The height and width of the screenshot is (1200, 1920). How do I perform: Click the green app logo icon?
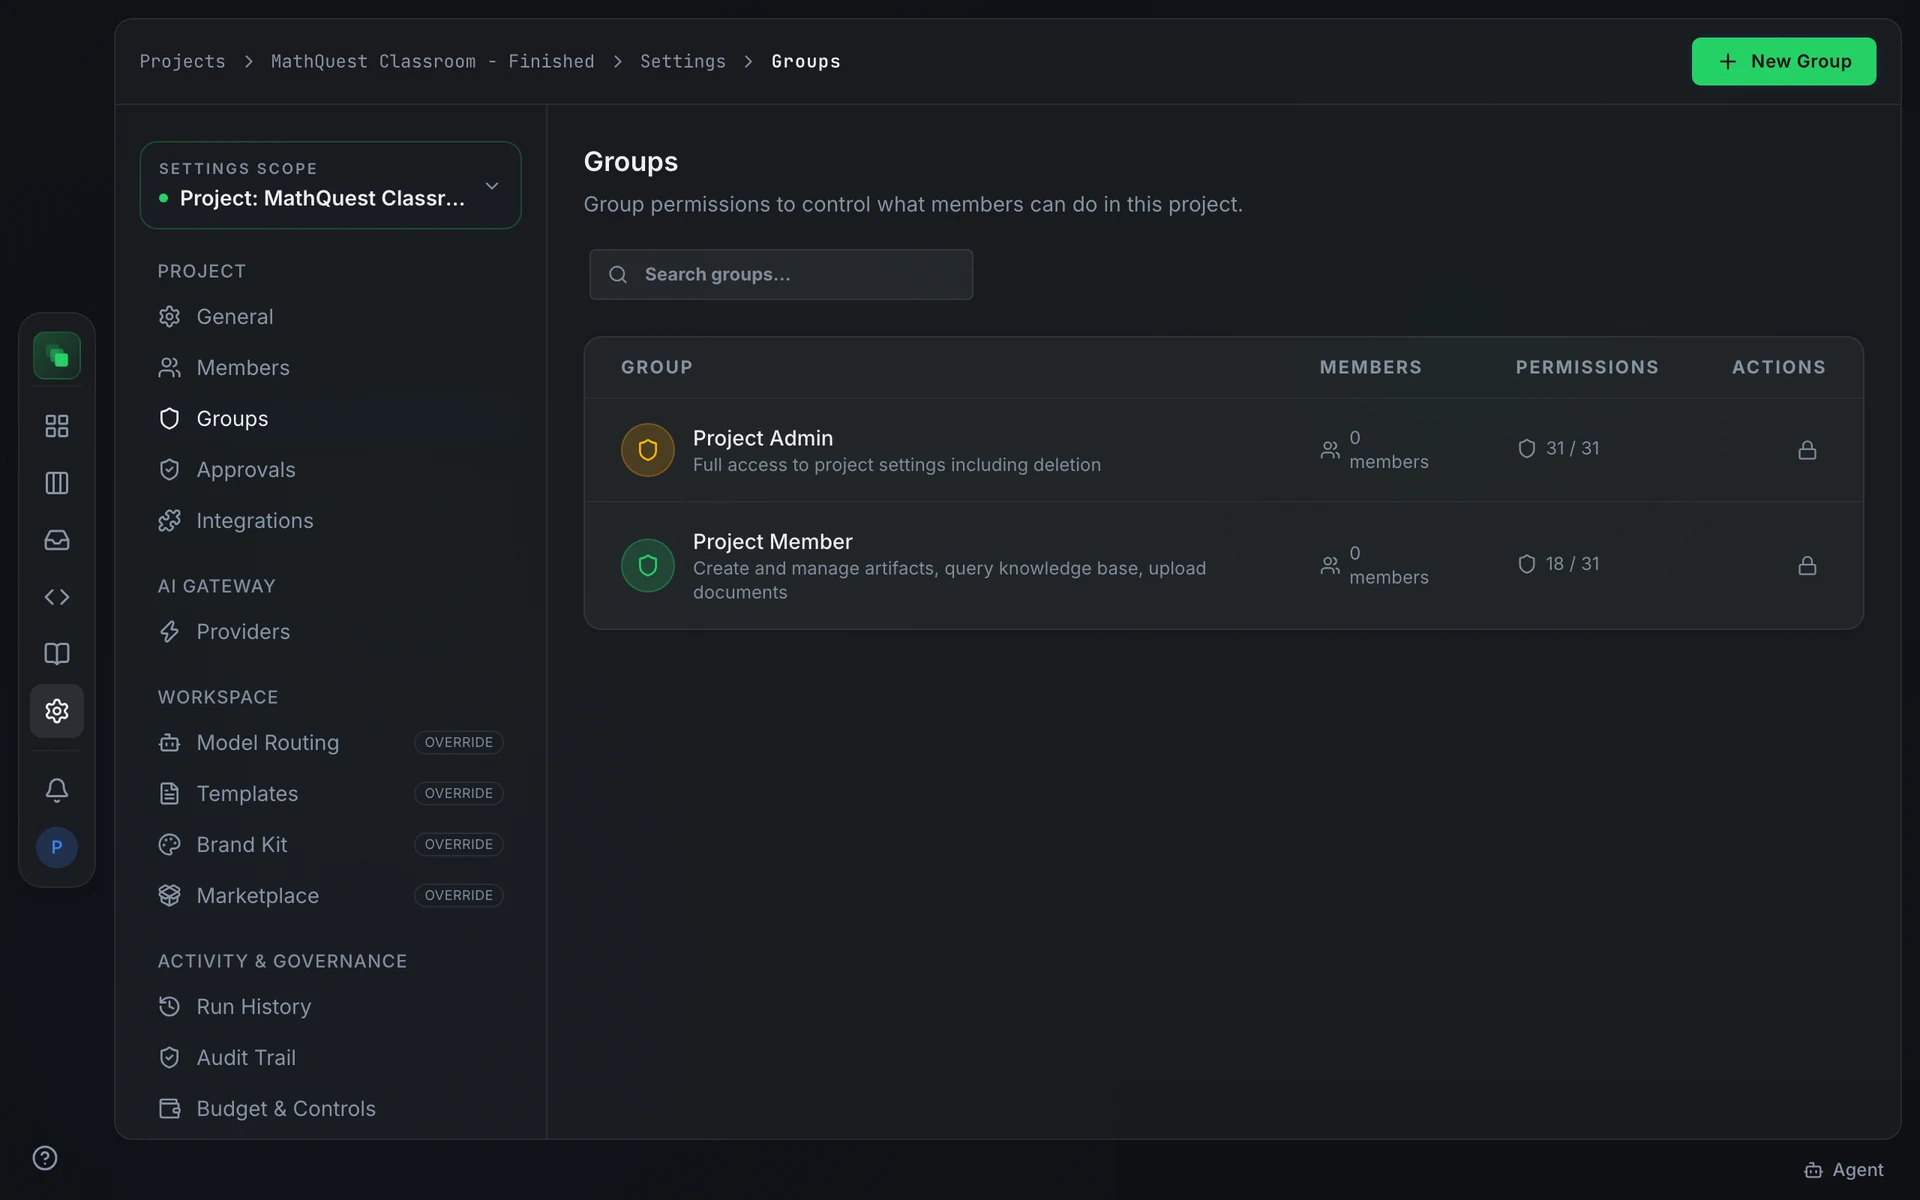(57, 356)
